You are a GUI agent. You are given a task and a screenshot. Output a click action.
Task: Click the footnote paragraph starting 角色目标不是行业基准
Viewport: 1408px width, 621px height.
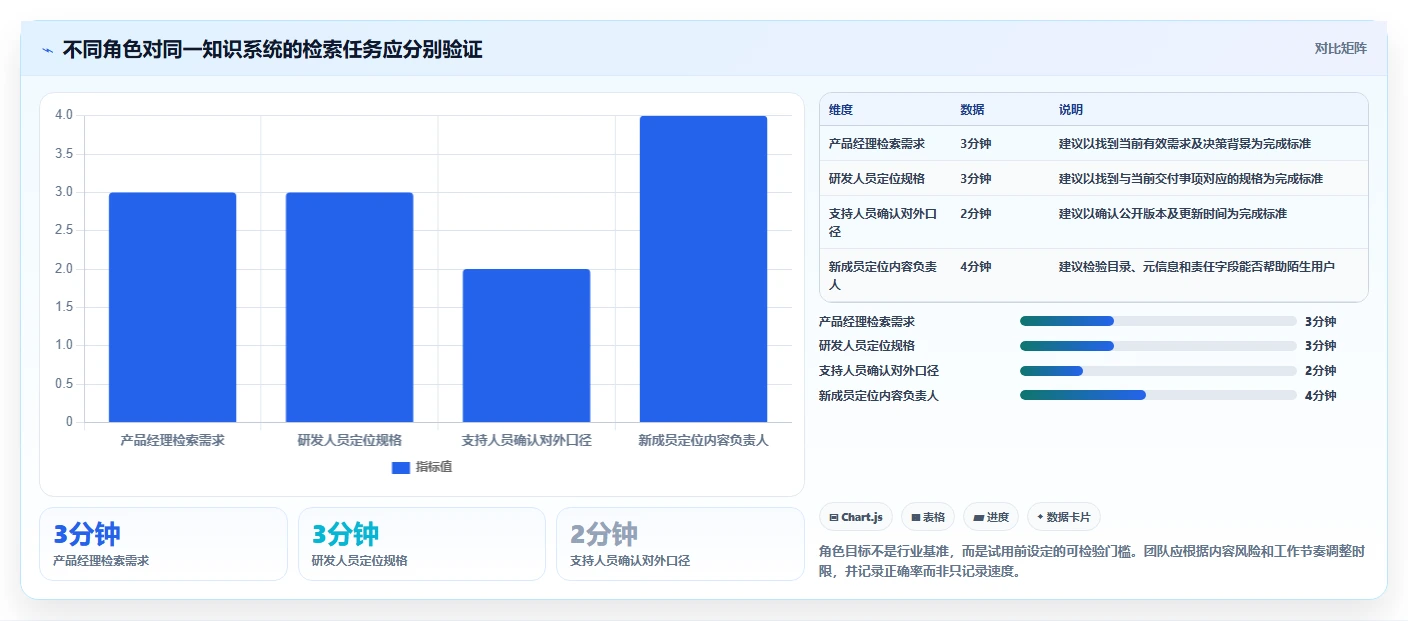tap(1092, 562)
